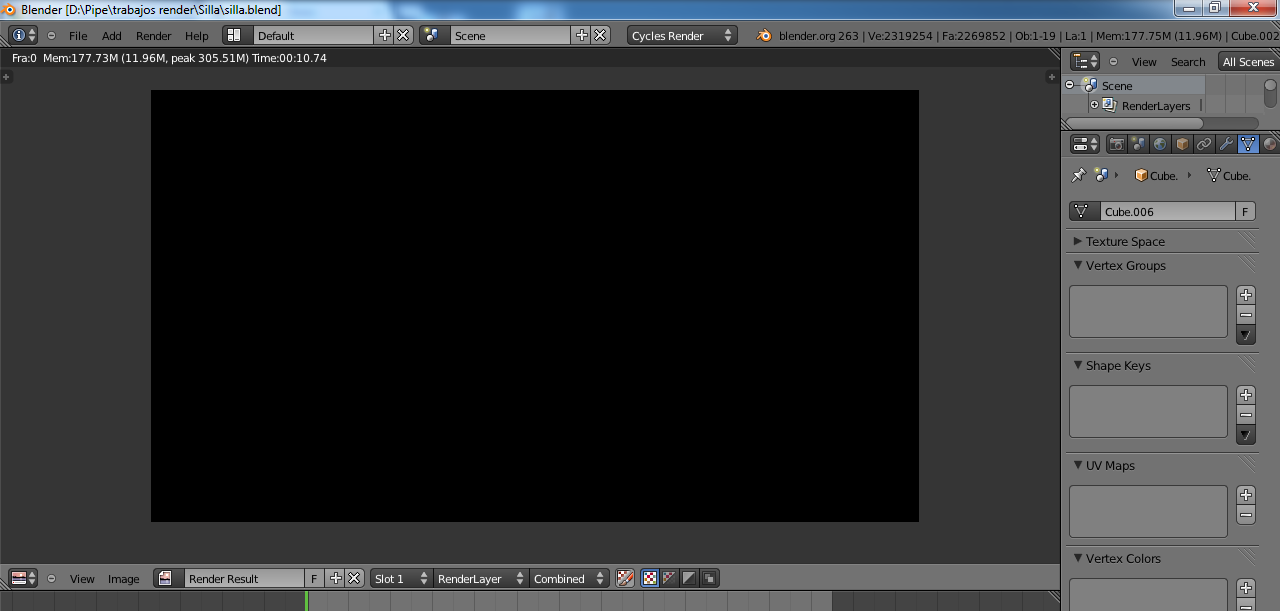Switch to Render properties tab
The image size is (1280, 611).
1117,144
